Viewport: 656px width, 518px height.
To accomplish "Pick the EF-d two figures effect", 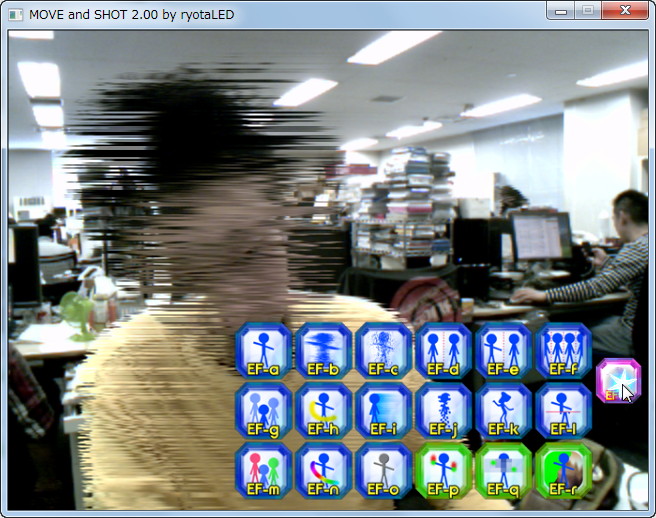I will pos(443,351).
